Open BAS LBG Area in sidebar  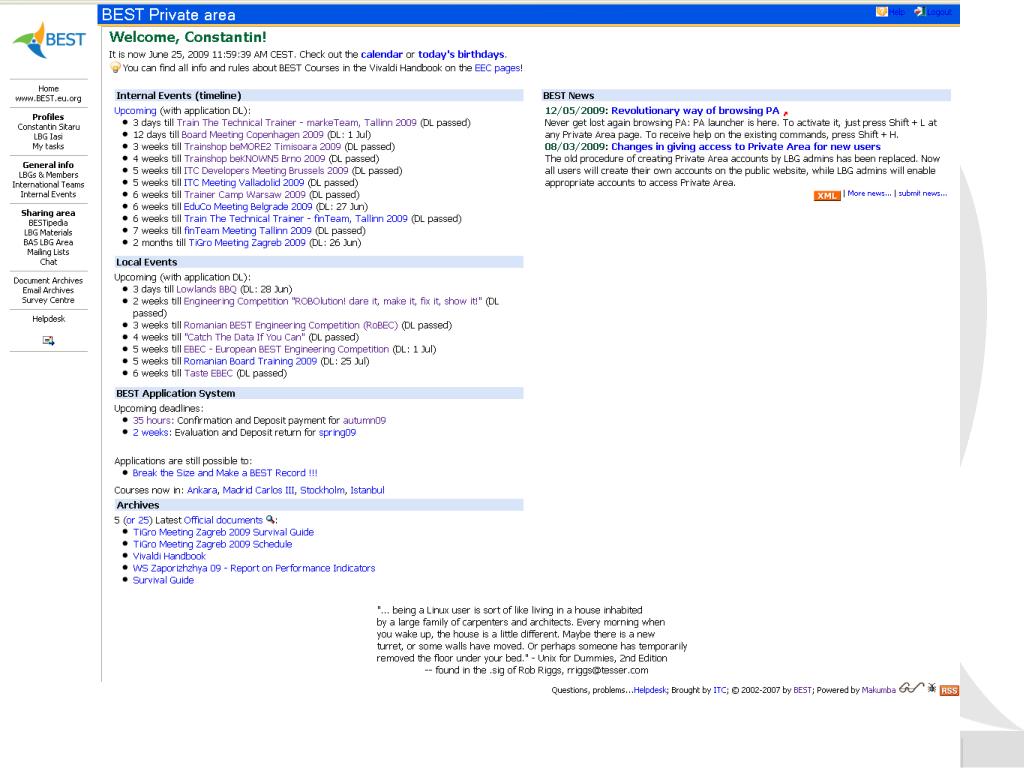(x=48, y=242)
